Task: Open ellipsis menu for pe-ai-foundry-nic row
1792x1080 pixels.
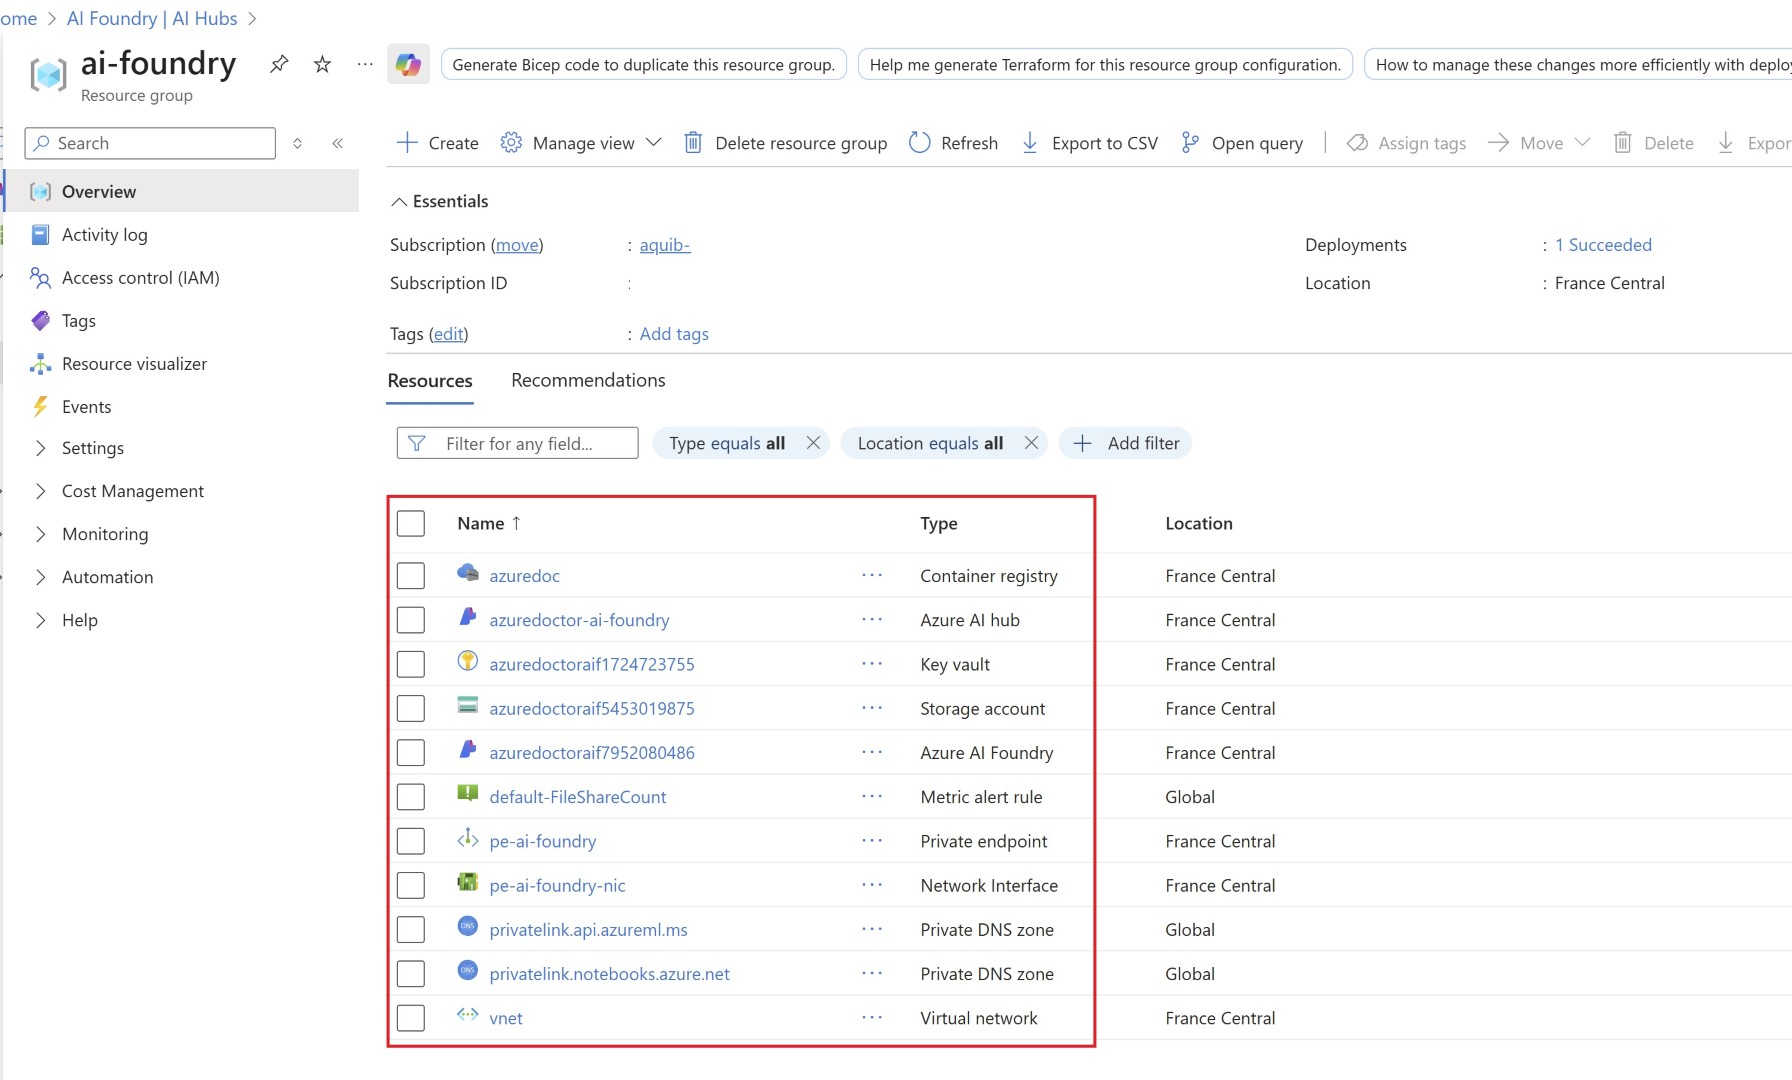Action: (872, 885)
